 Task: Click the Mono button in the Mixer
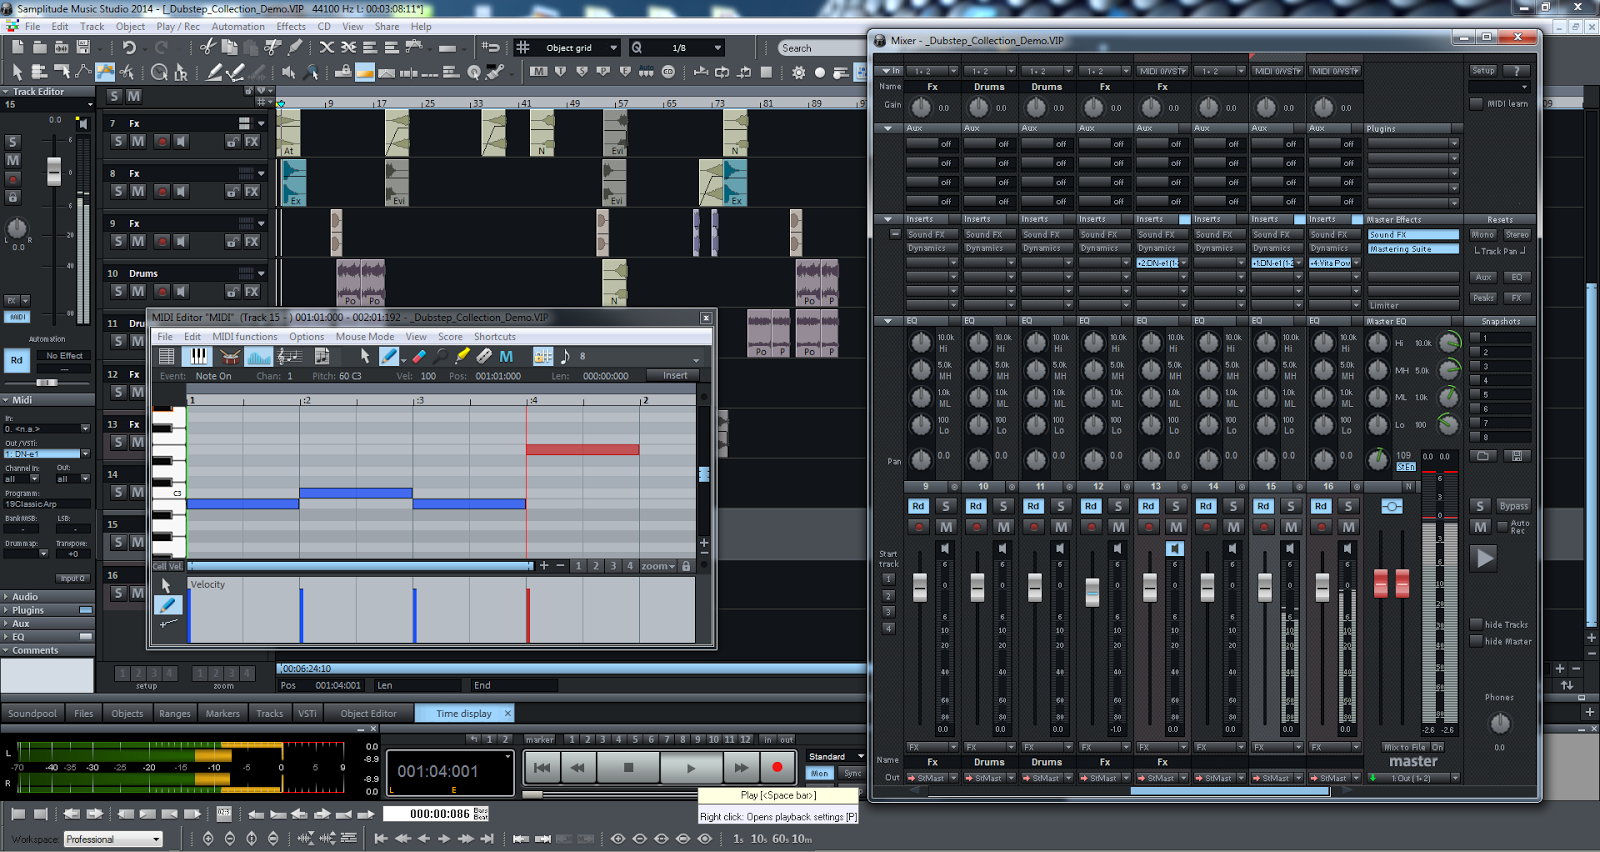tap(1483, 235)
